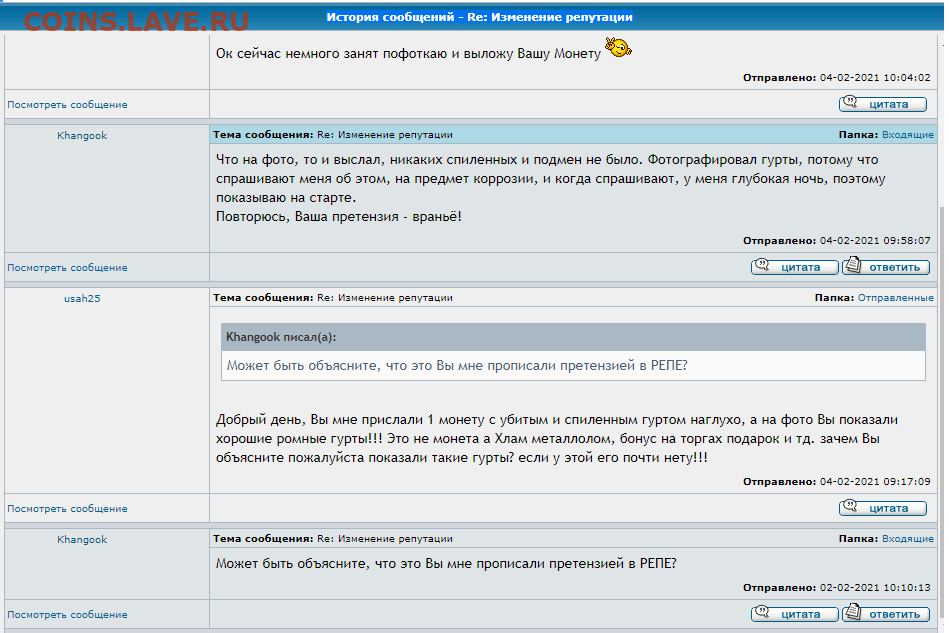Open Посмотреть сообщение link for the 09:58:07 message

tap(67, 267)
